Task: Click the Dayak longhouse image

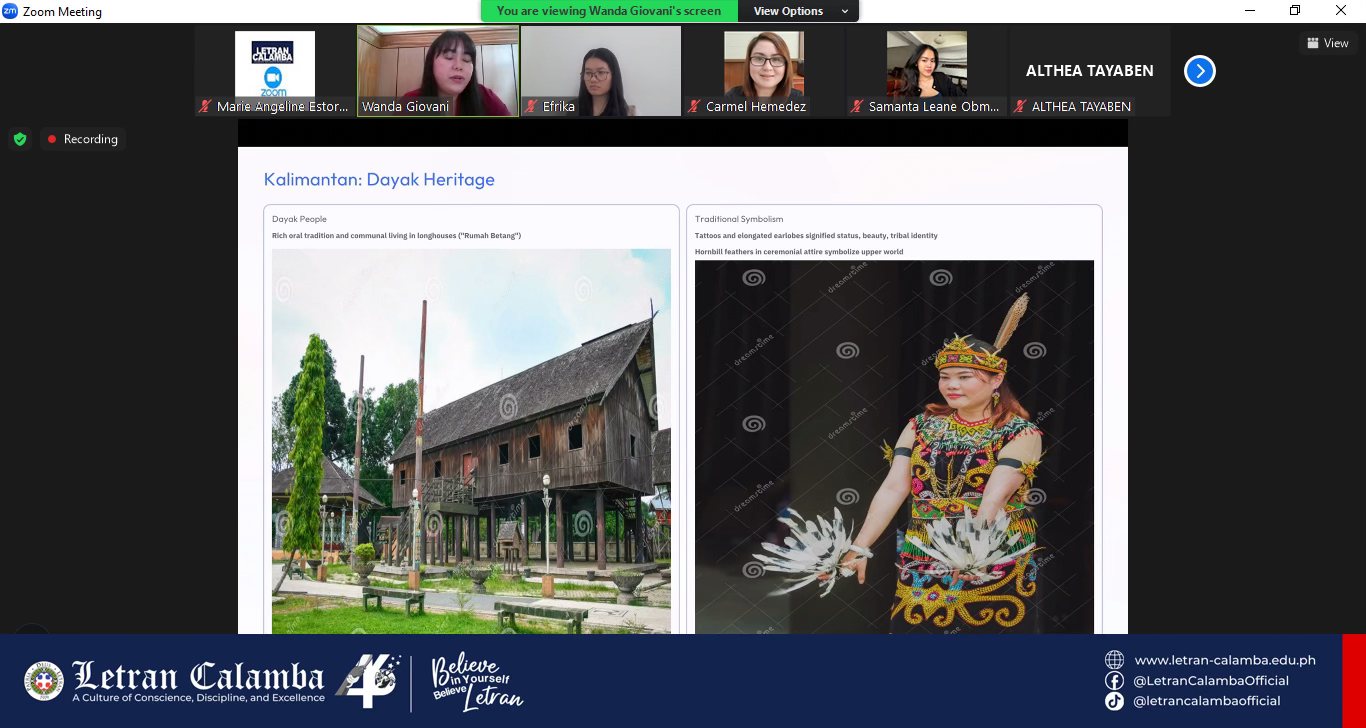Action: tap(471, 440)
